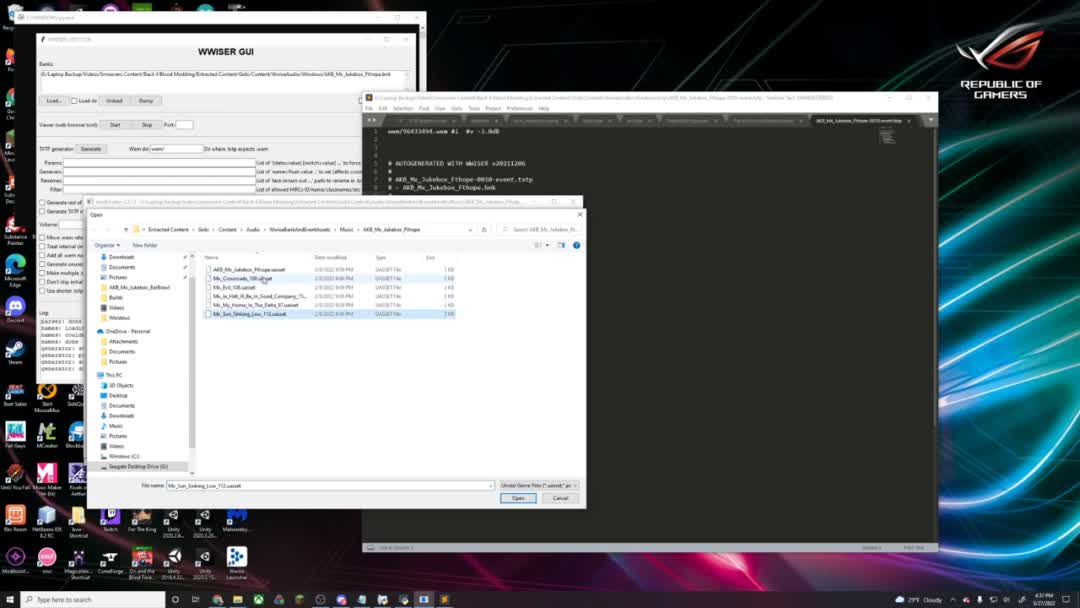
Task: Click New folder in the Open dialog
Action: [x=145, y=245]
